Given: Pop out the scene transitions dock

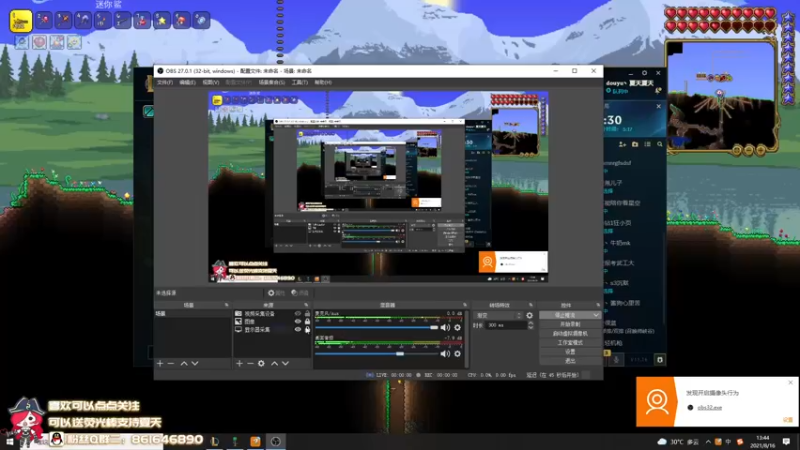Looking at the screenshot, I should click(531, 305).
